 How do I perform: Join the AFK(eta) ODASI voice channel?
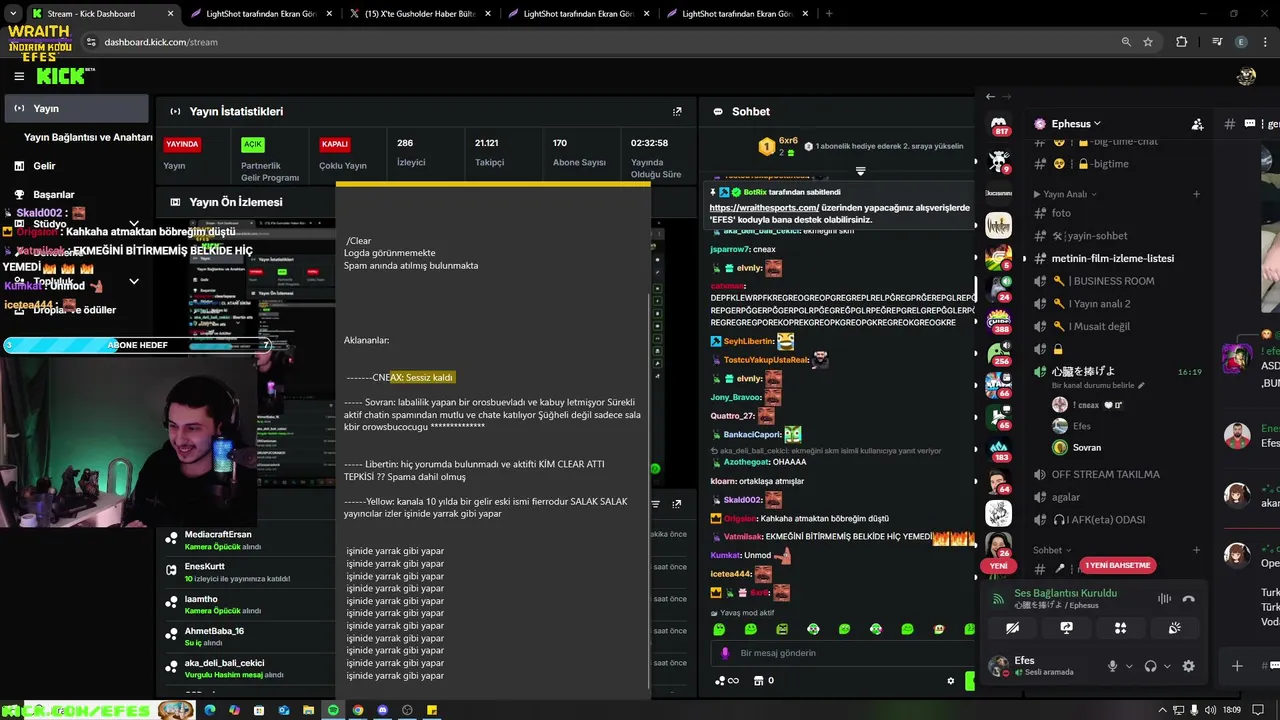coord(1098,520)
